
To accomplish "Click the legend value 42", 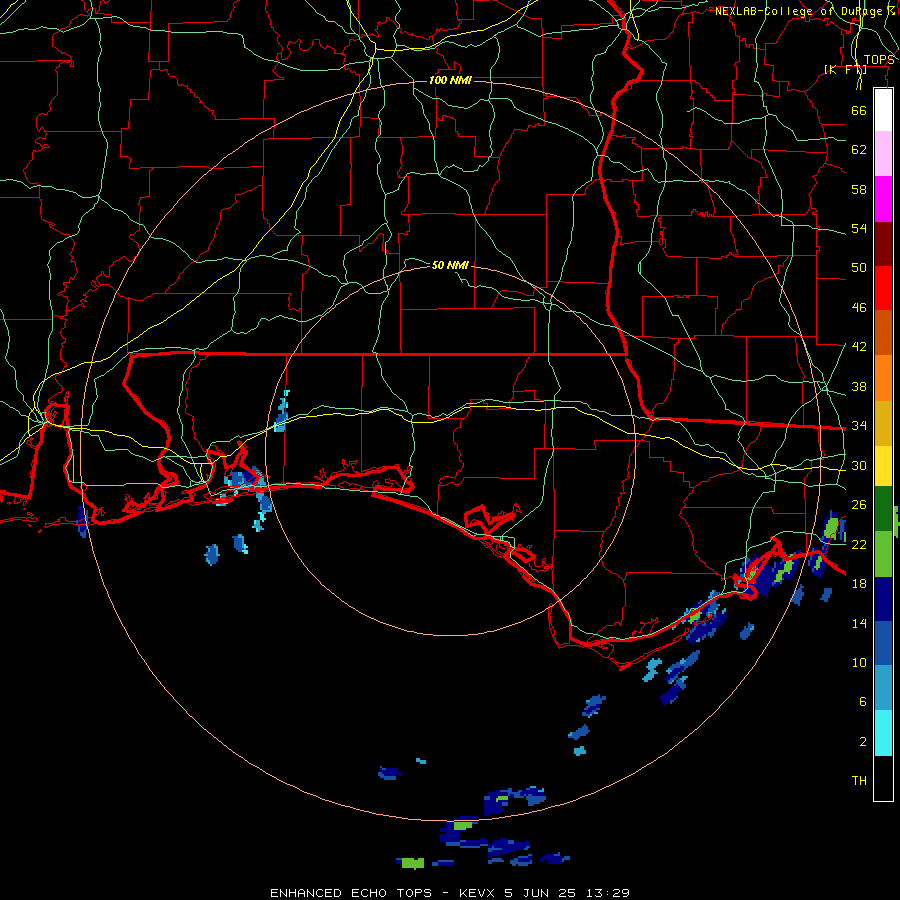I will [859, 346].
